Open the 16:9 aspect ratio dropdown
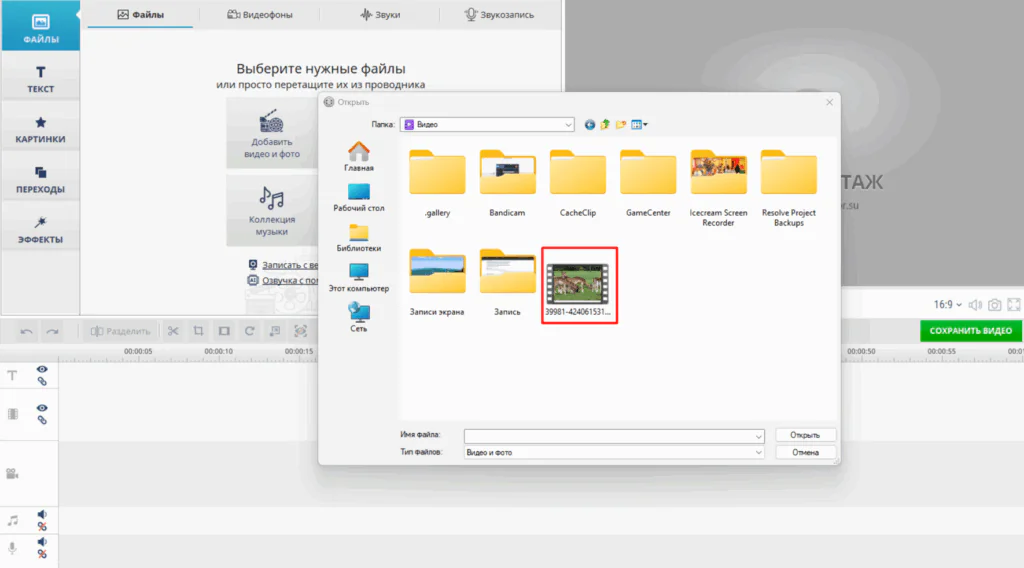This screenshot has height=568, width=1024. [947, 304]
